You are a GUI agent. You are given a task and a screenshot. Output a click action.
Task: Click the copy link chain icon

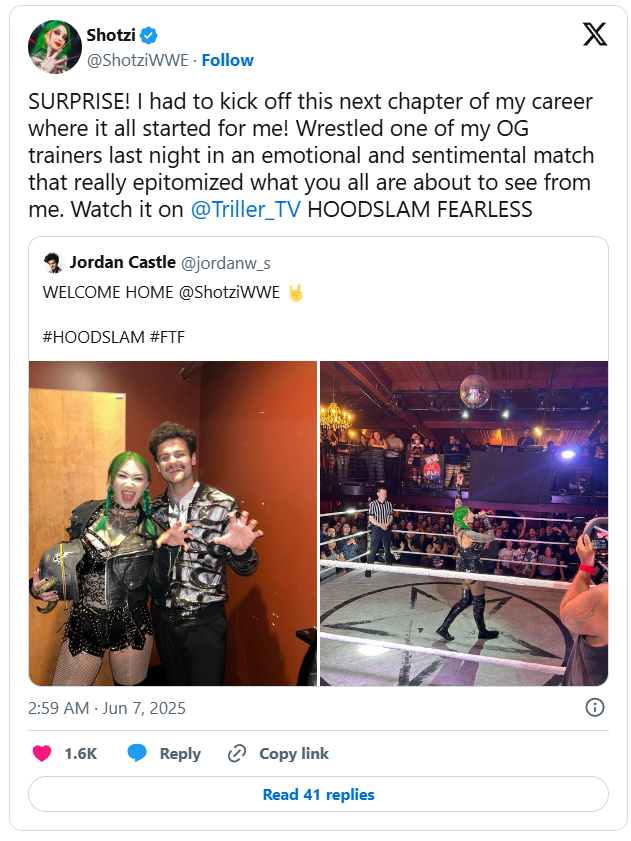click(x=237, y=753)
